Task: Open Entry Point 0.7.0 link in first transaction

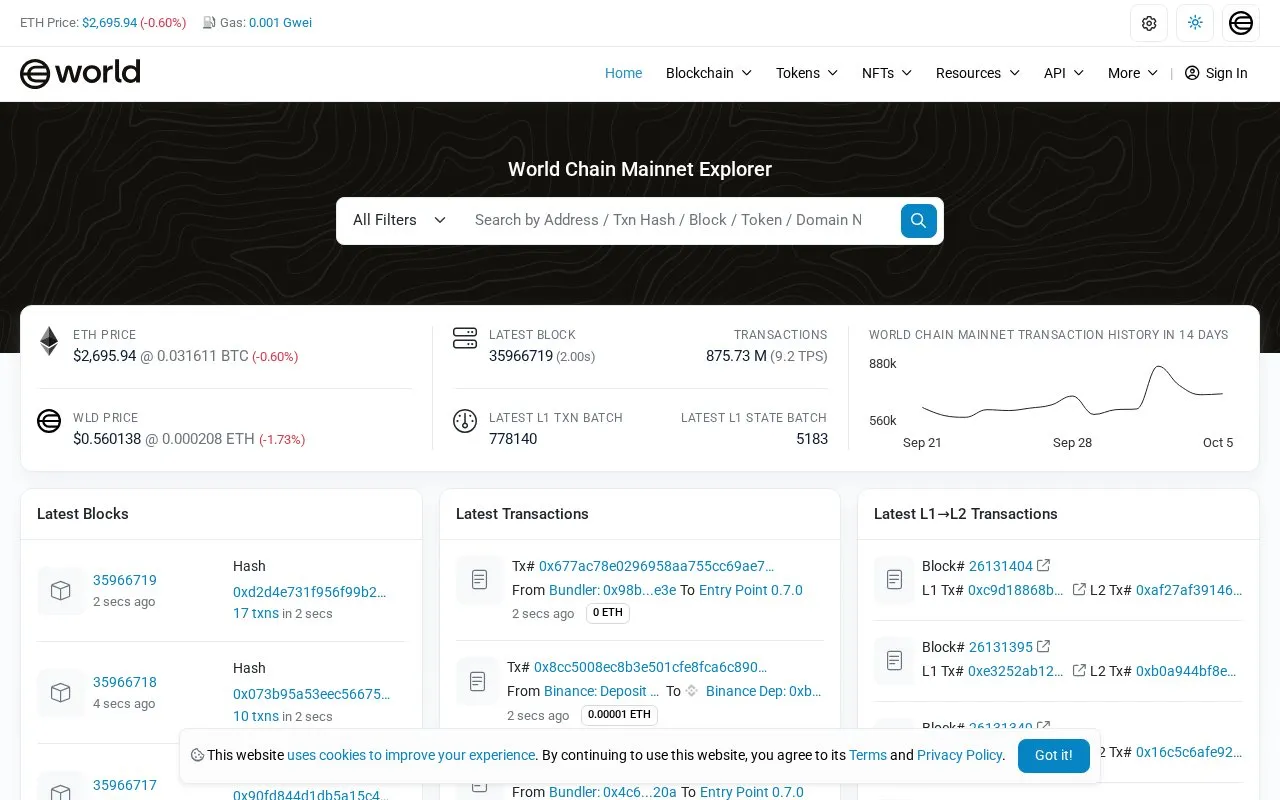Action: tap(751, 590)
